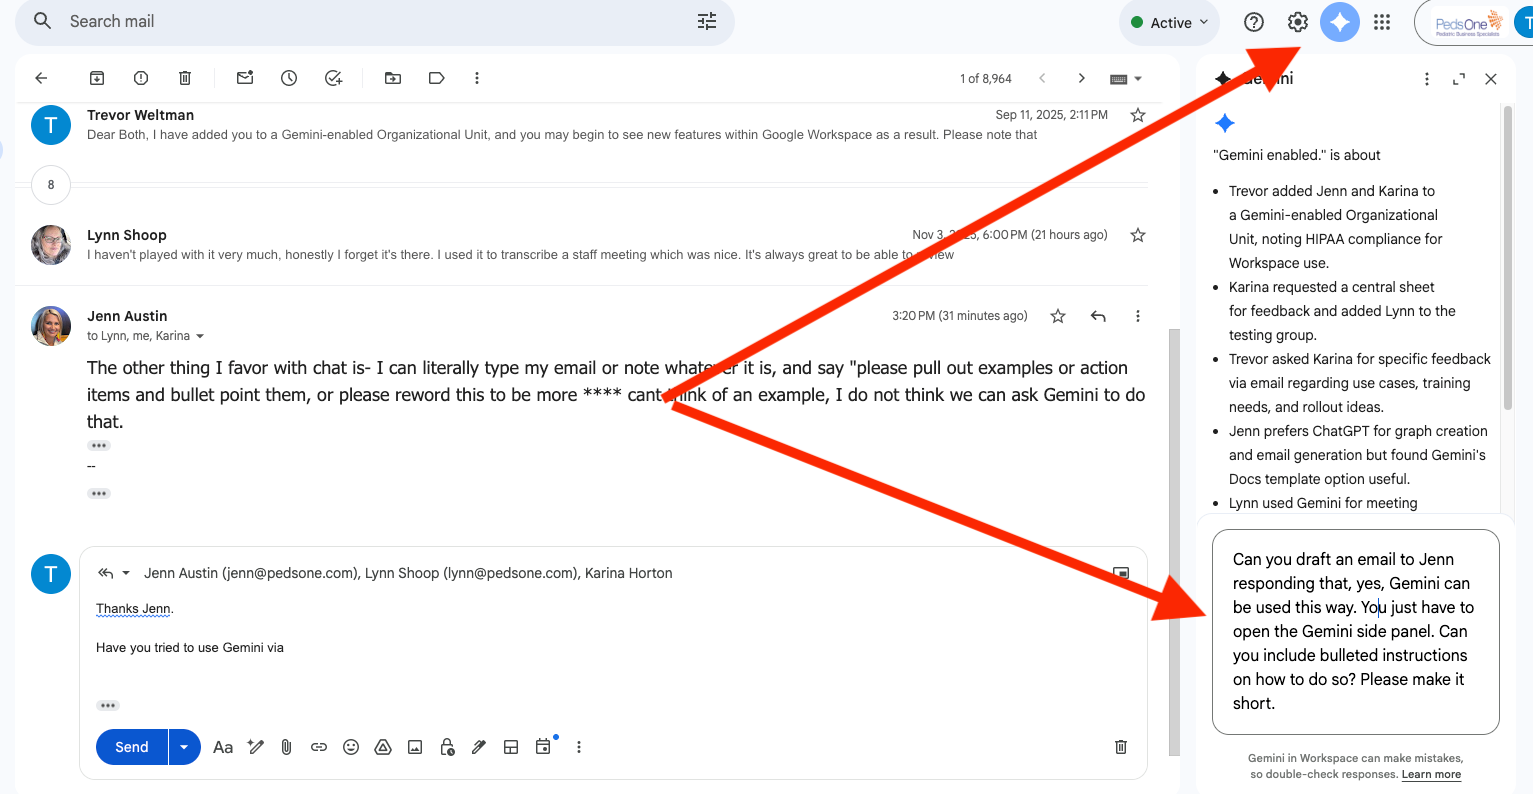Set up a time to meet
Screen dimensions: 1533x794
[x=543, y=747]
